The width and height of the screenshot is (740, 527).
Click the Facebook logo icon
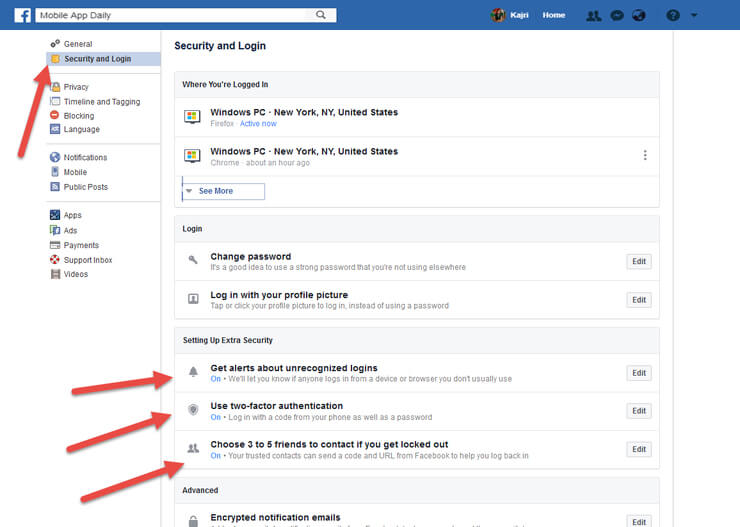coord(23,15)
